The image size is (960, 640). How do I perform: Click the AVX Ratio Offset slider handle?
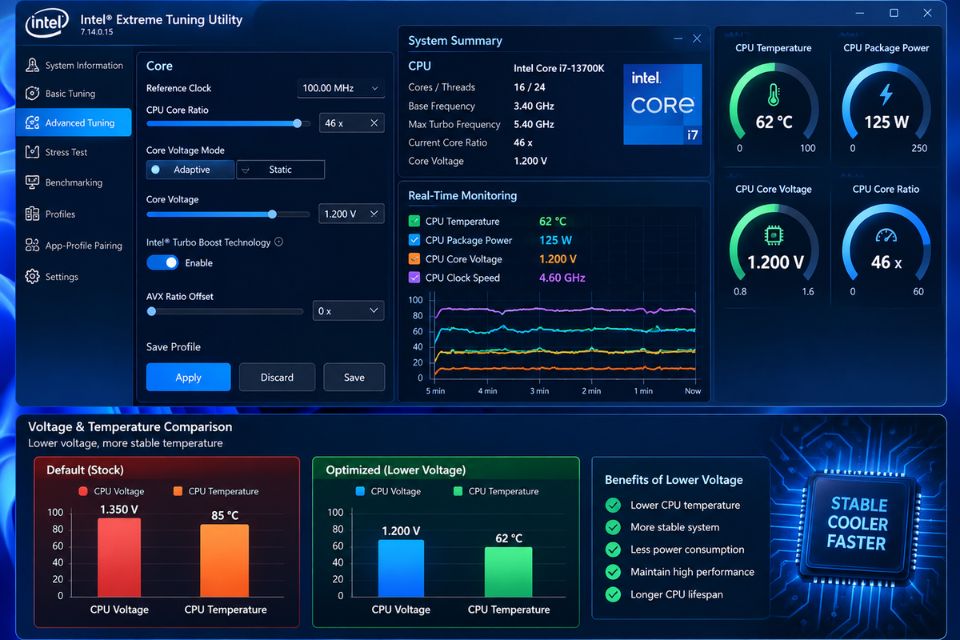151,311
